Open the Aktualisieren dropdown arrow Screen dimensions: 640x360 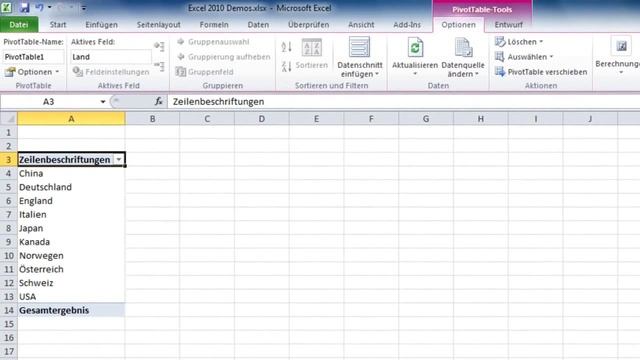[x=415, y=74]
